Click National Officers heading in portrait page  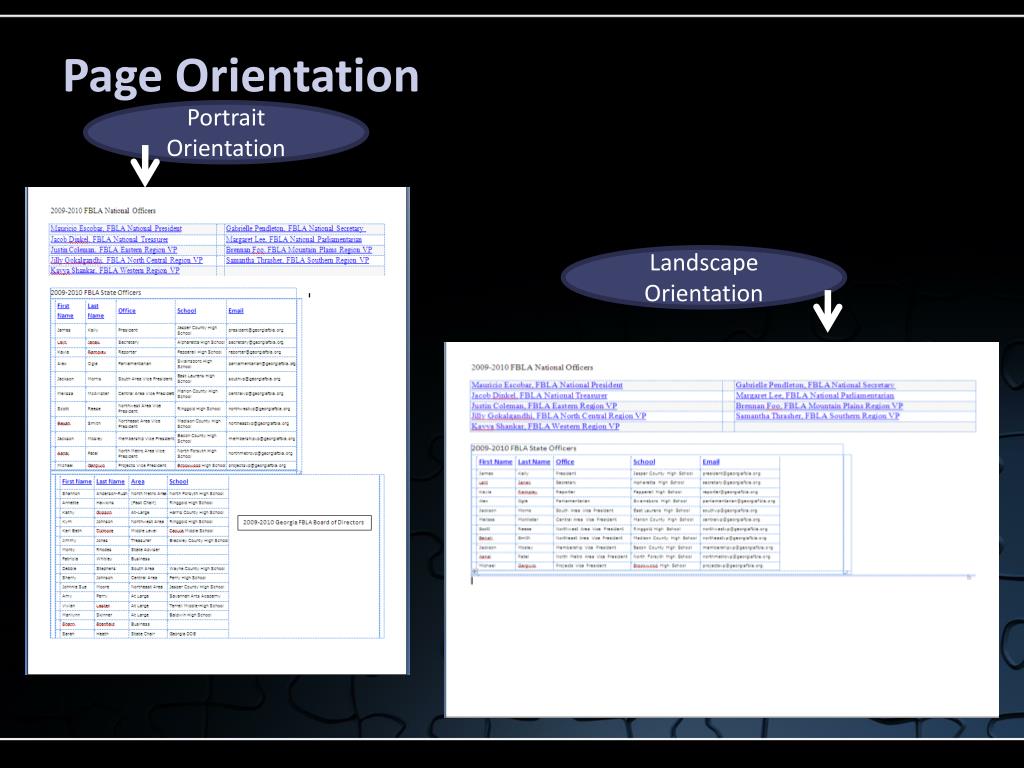pos(103,211)
